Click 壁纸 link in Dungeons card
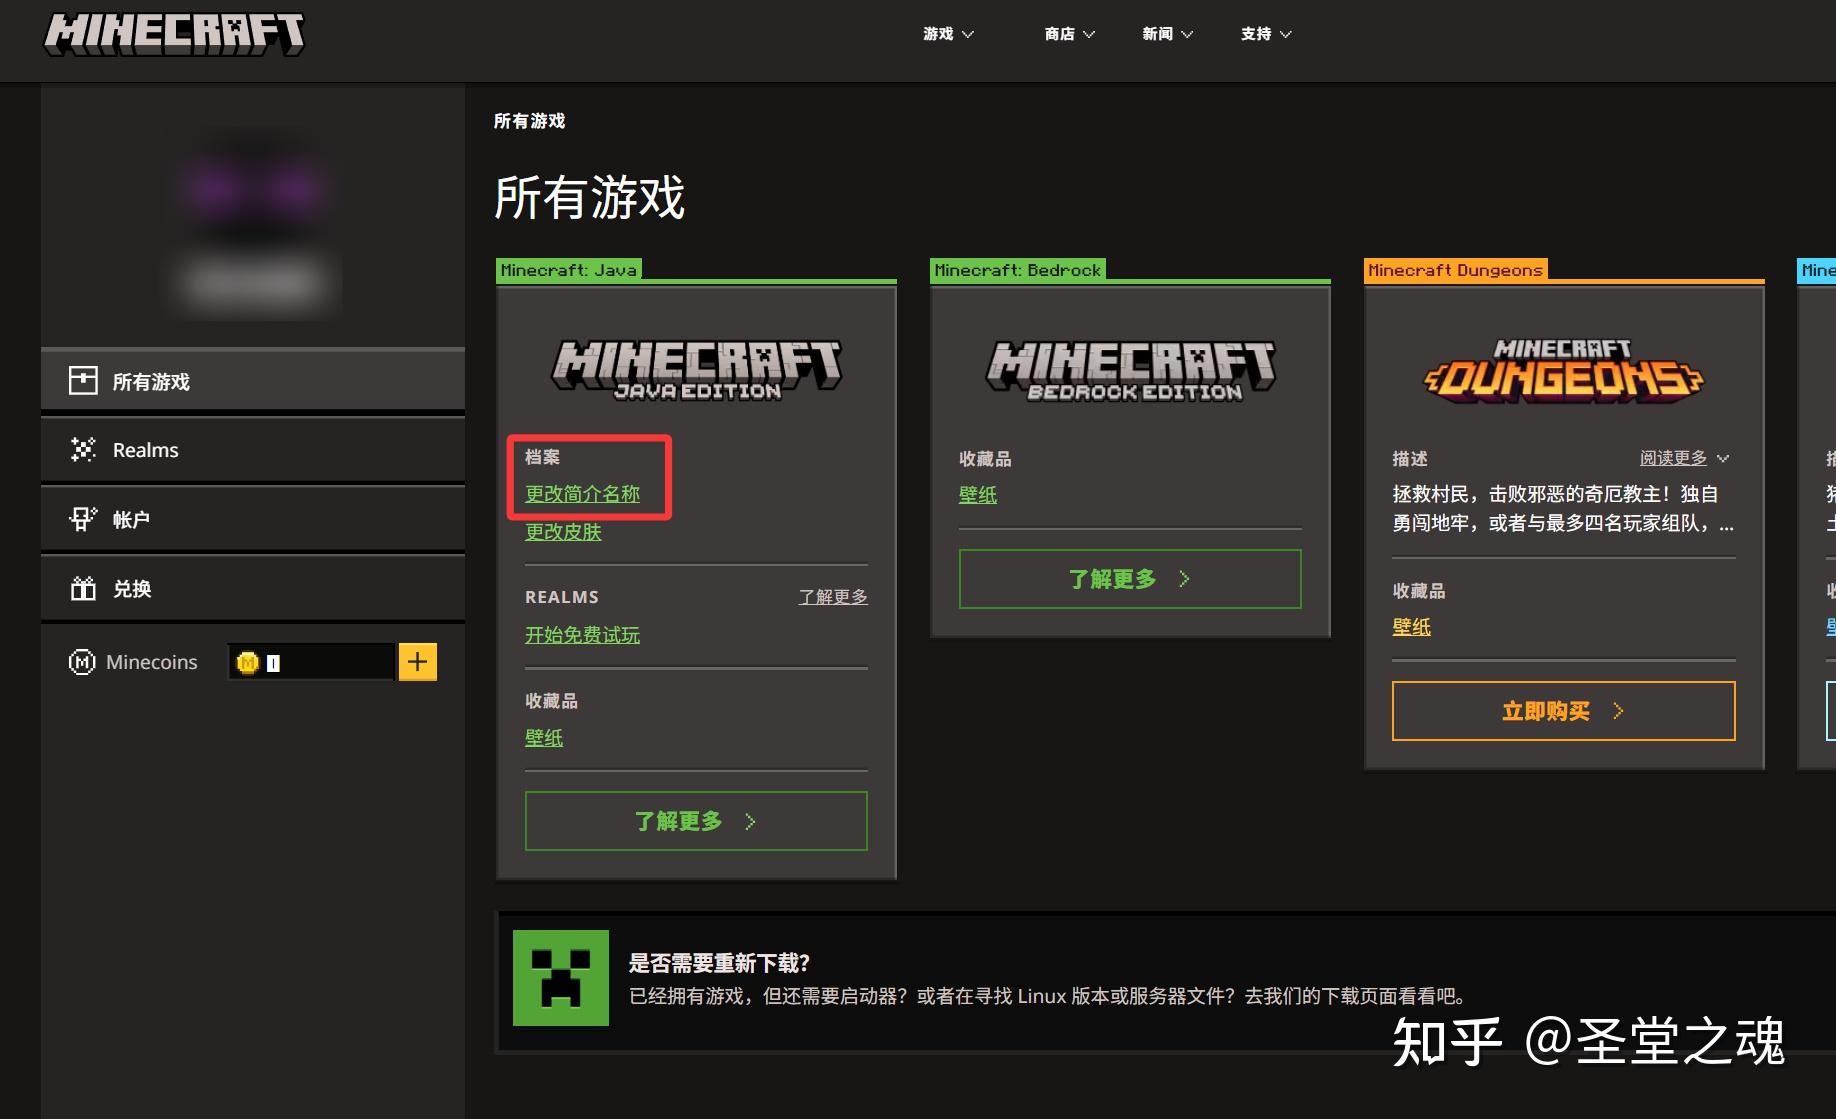Image resolution: width=1836 pixels, height=1119 pixels. click(1412, 627)
